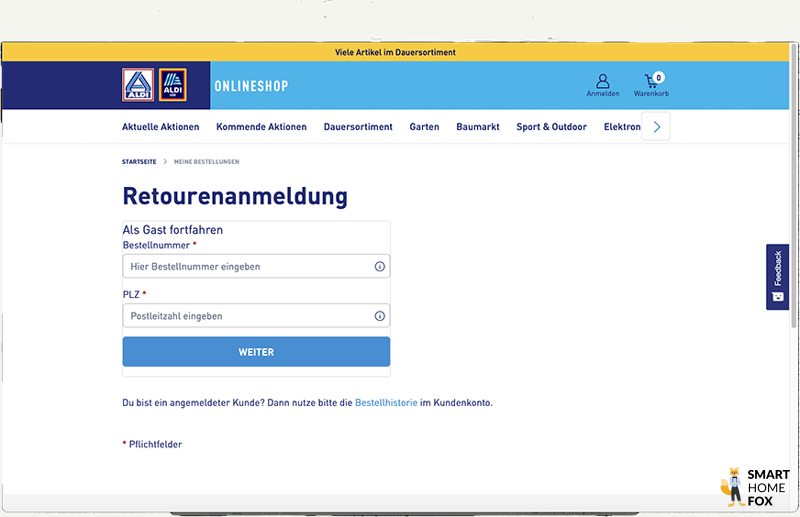Open Garten category
The image size is (800, 517).
point(424,127)
